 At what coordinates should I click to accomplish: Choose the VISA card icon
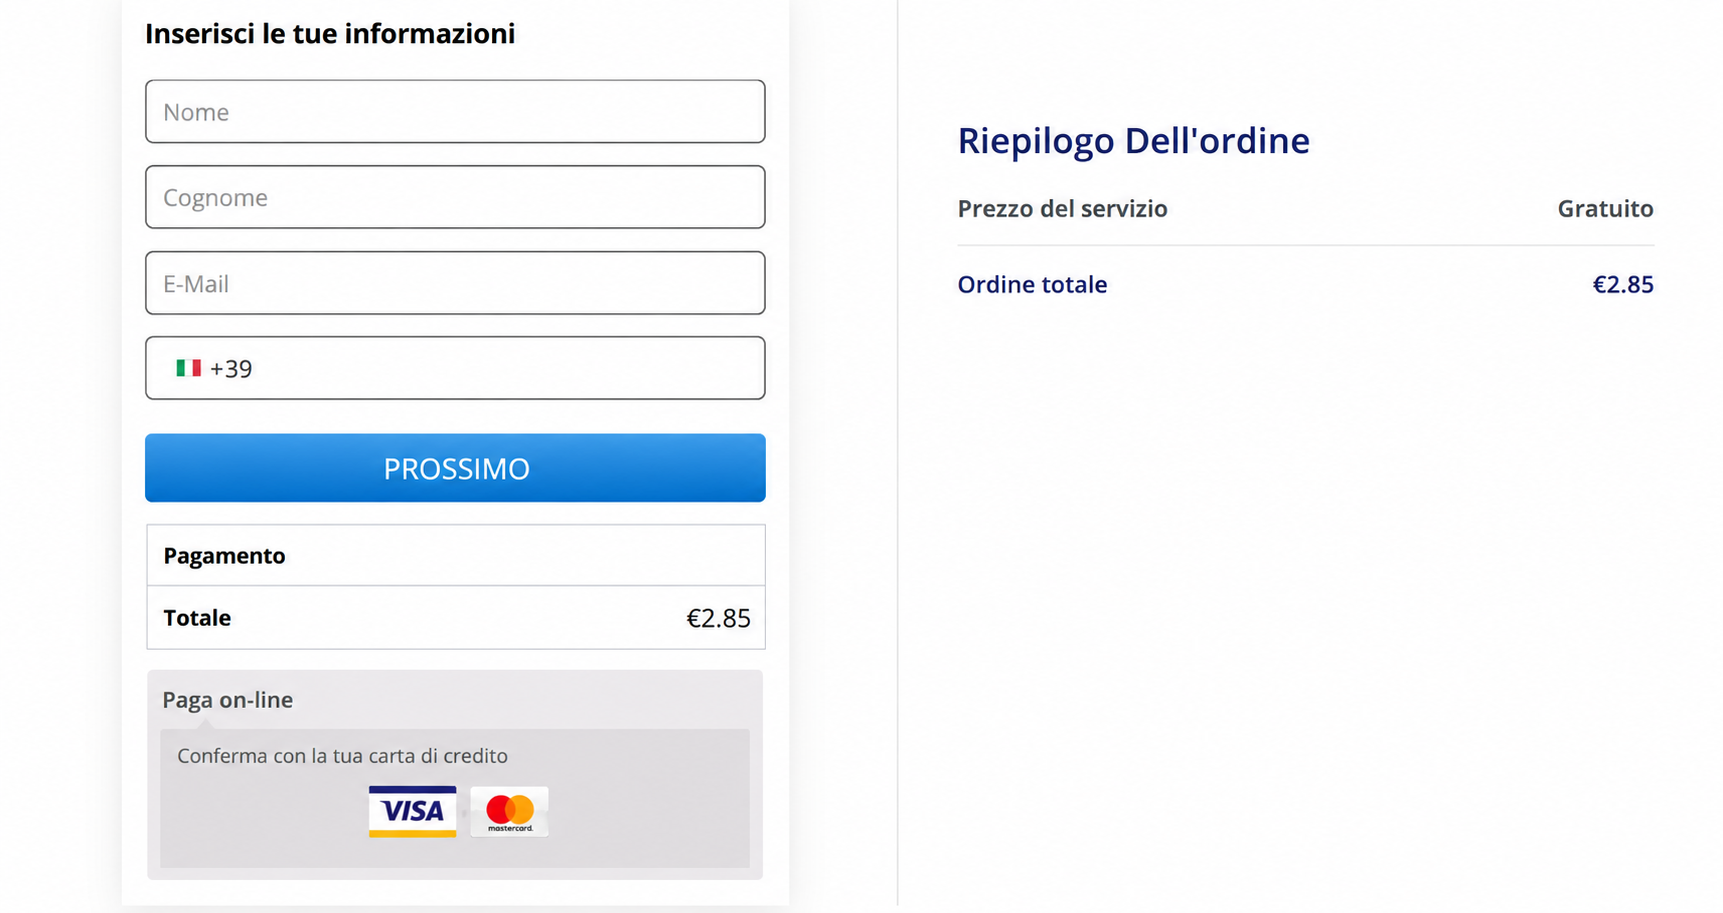(412, 811)
